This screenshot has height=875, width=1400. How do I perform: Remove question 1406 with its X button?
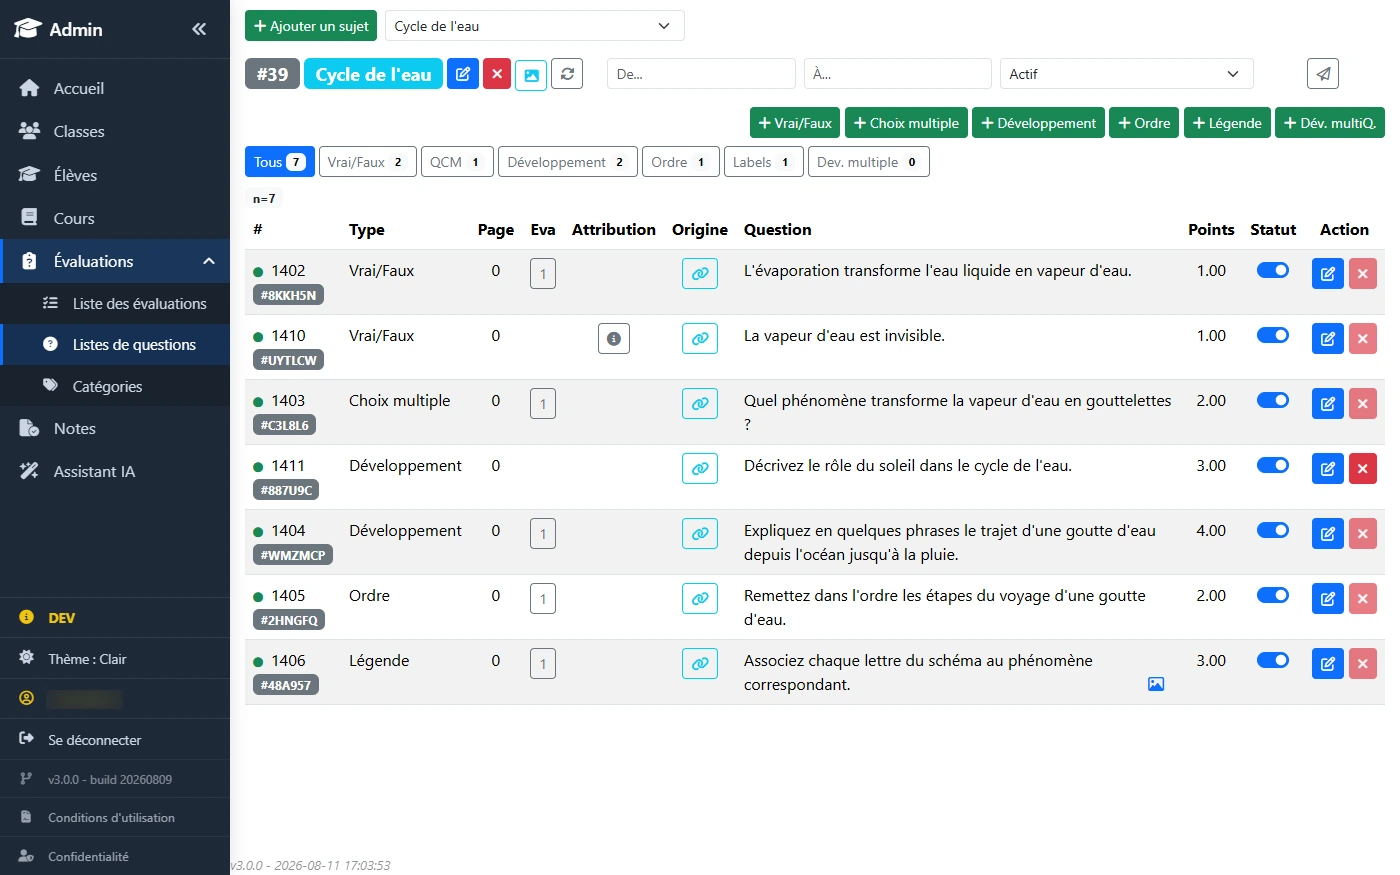[x=1363, y=664]
